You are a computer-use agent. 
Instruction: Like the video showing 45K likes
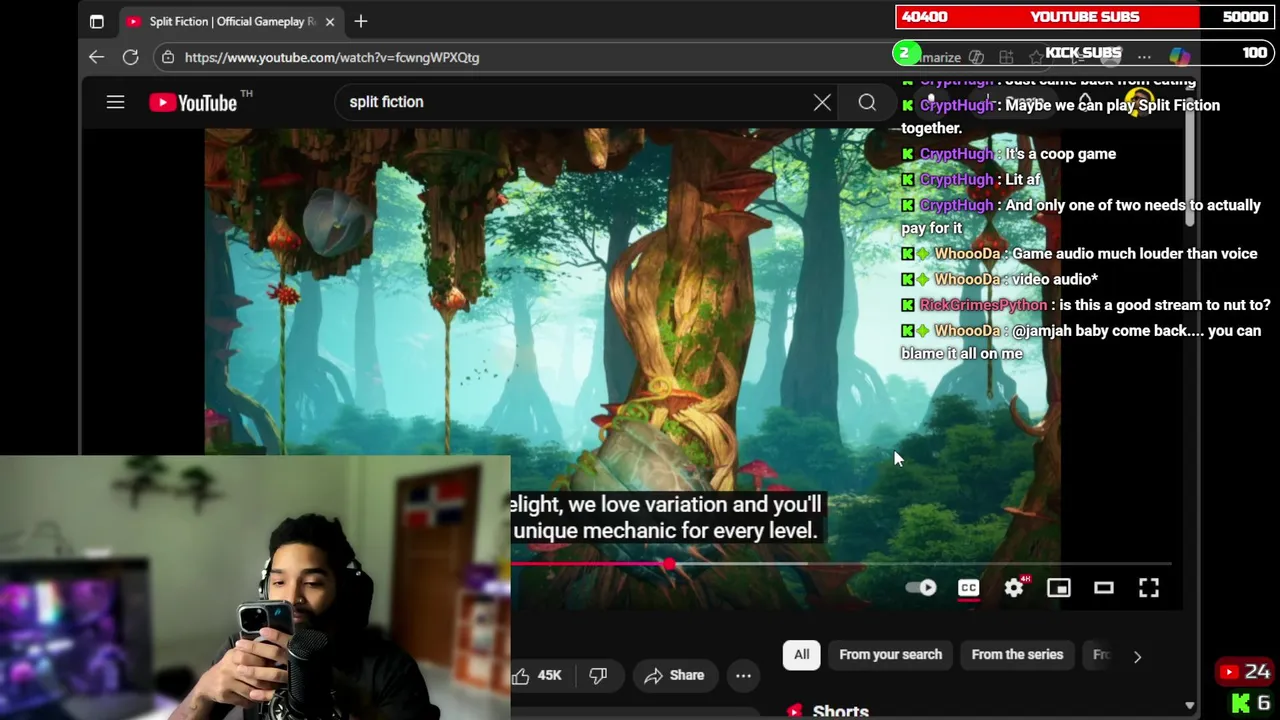(538, 676)
